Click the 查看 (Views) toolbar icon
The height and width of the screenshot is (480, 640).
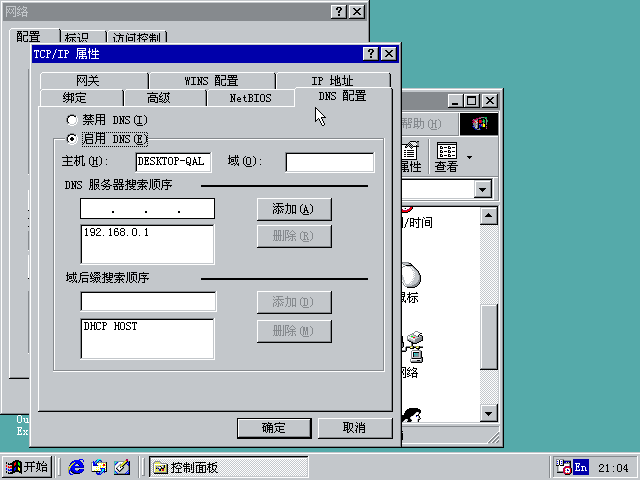[447, 157]
